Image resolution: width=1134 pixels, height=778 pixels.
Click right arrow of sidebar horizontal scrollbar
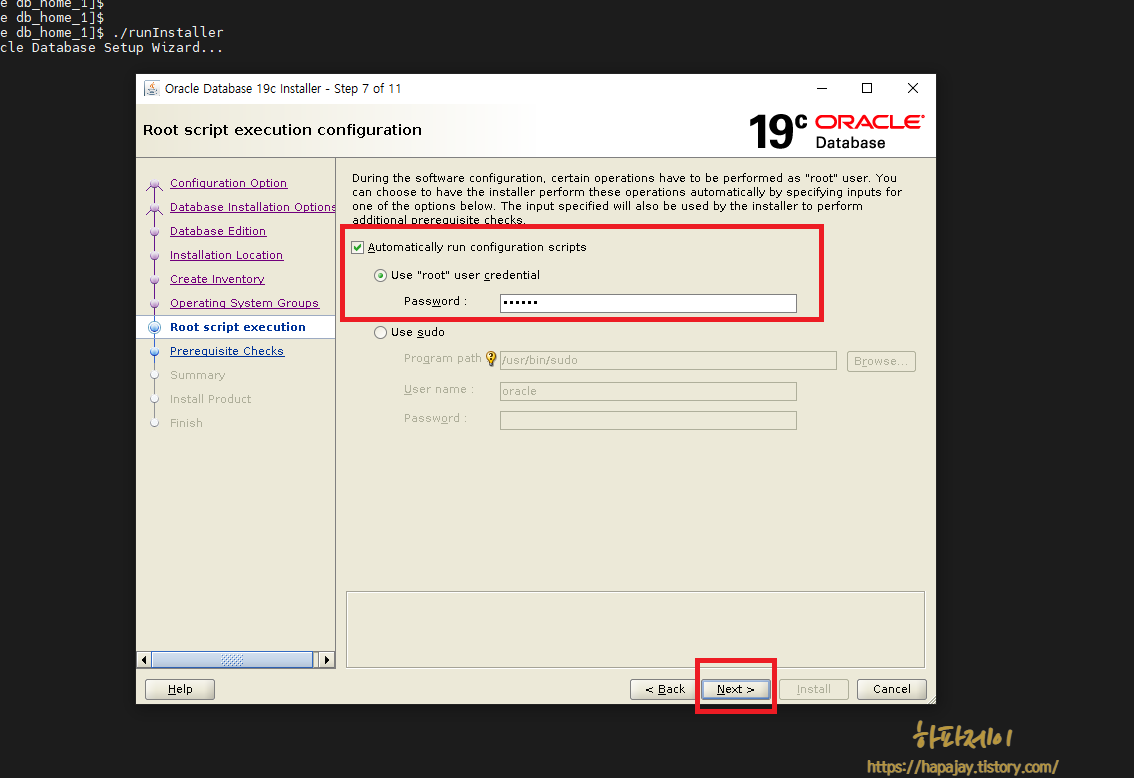coord(327,659)
